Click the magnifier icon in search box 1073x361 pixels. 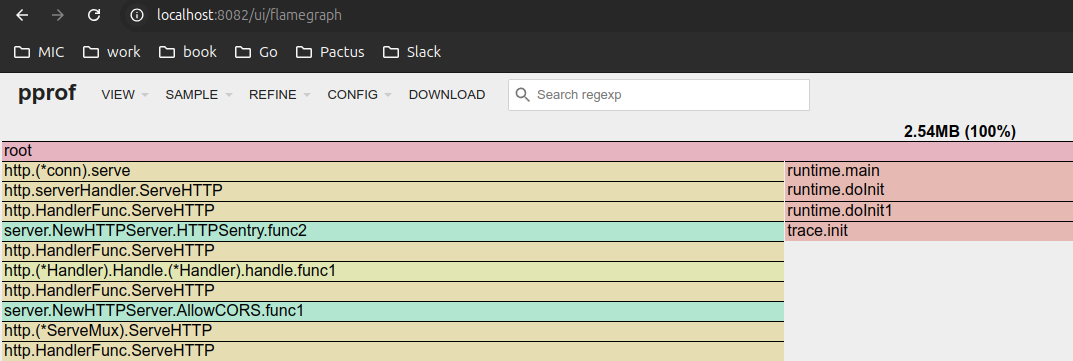[x=523, y=94]
